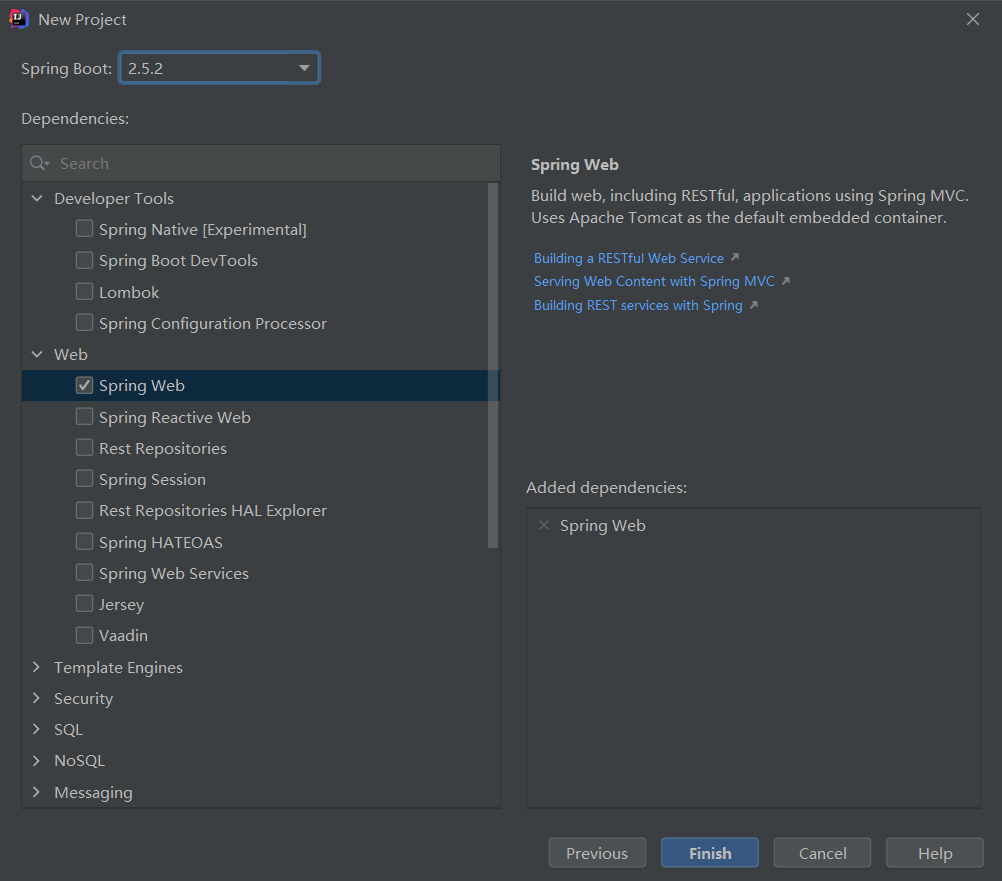Viewport: 1002px width, 881px height.
Task: Click the search magnifier icon
Action: pos(39,163)
